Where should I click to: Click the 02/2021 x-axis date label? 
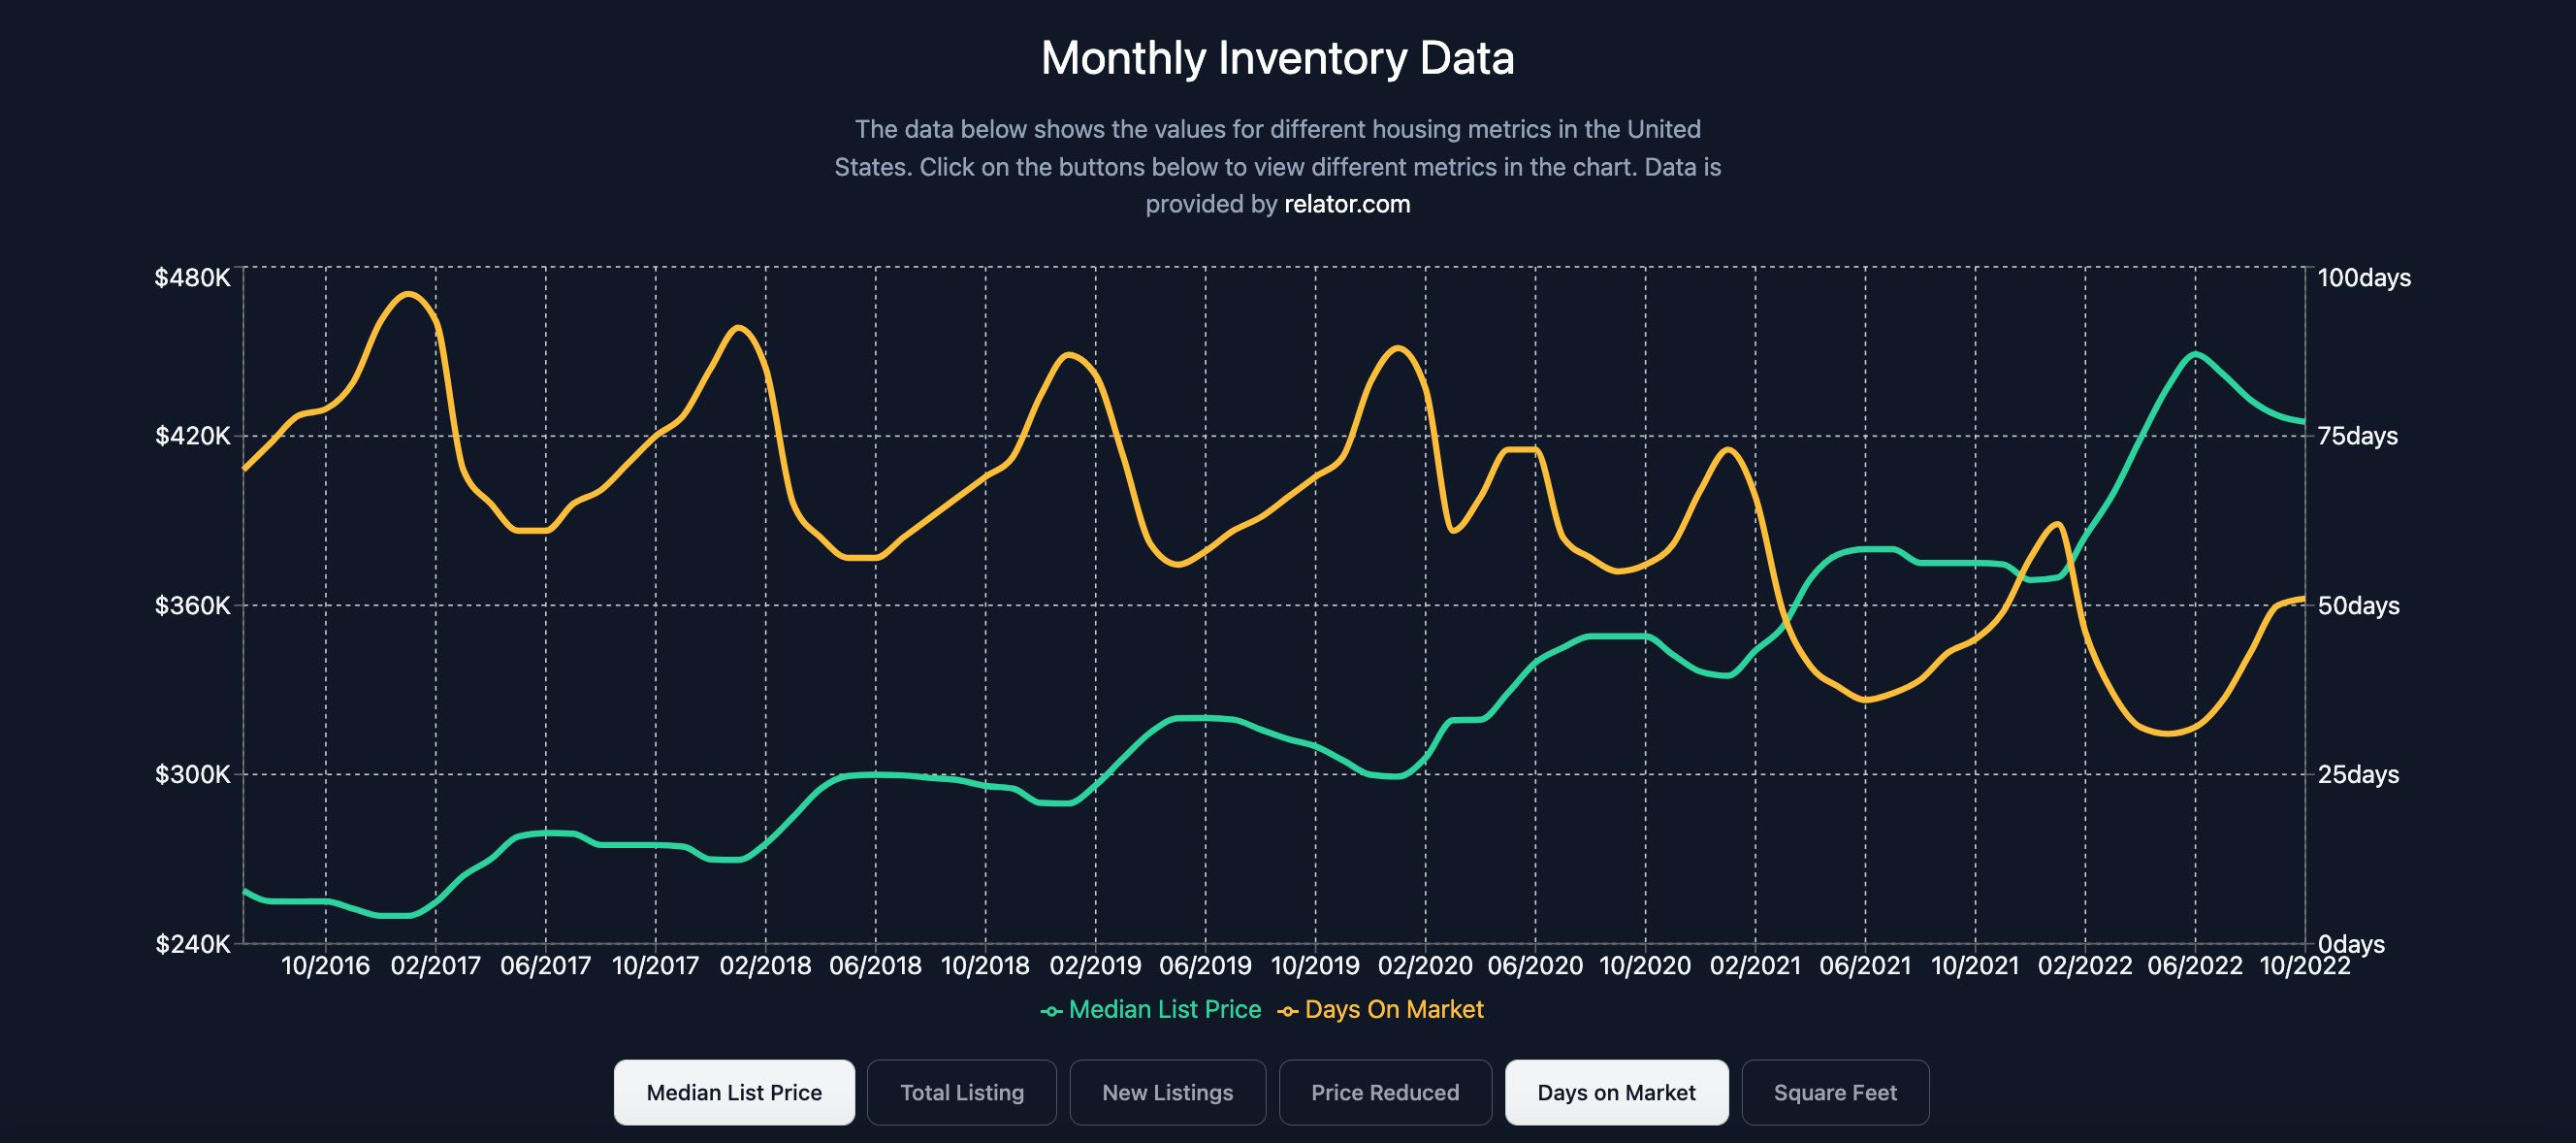[1754, 965]
